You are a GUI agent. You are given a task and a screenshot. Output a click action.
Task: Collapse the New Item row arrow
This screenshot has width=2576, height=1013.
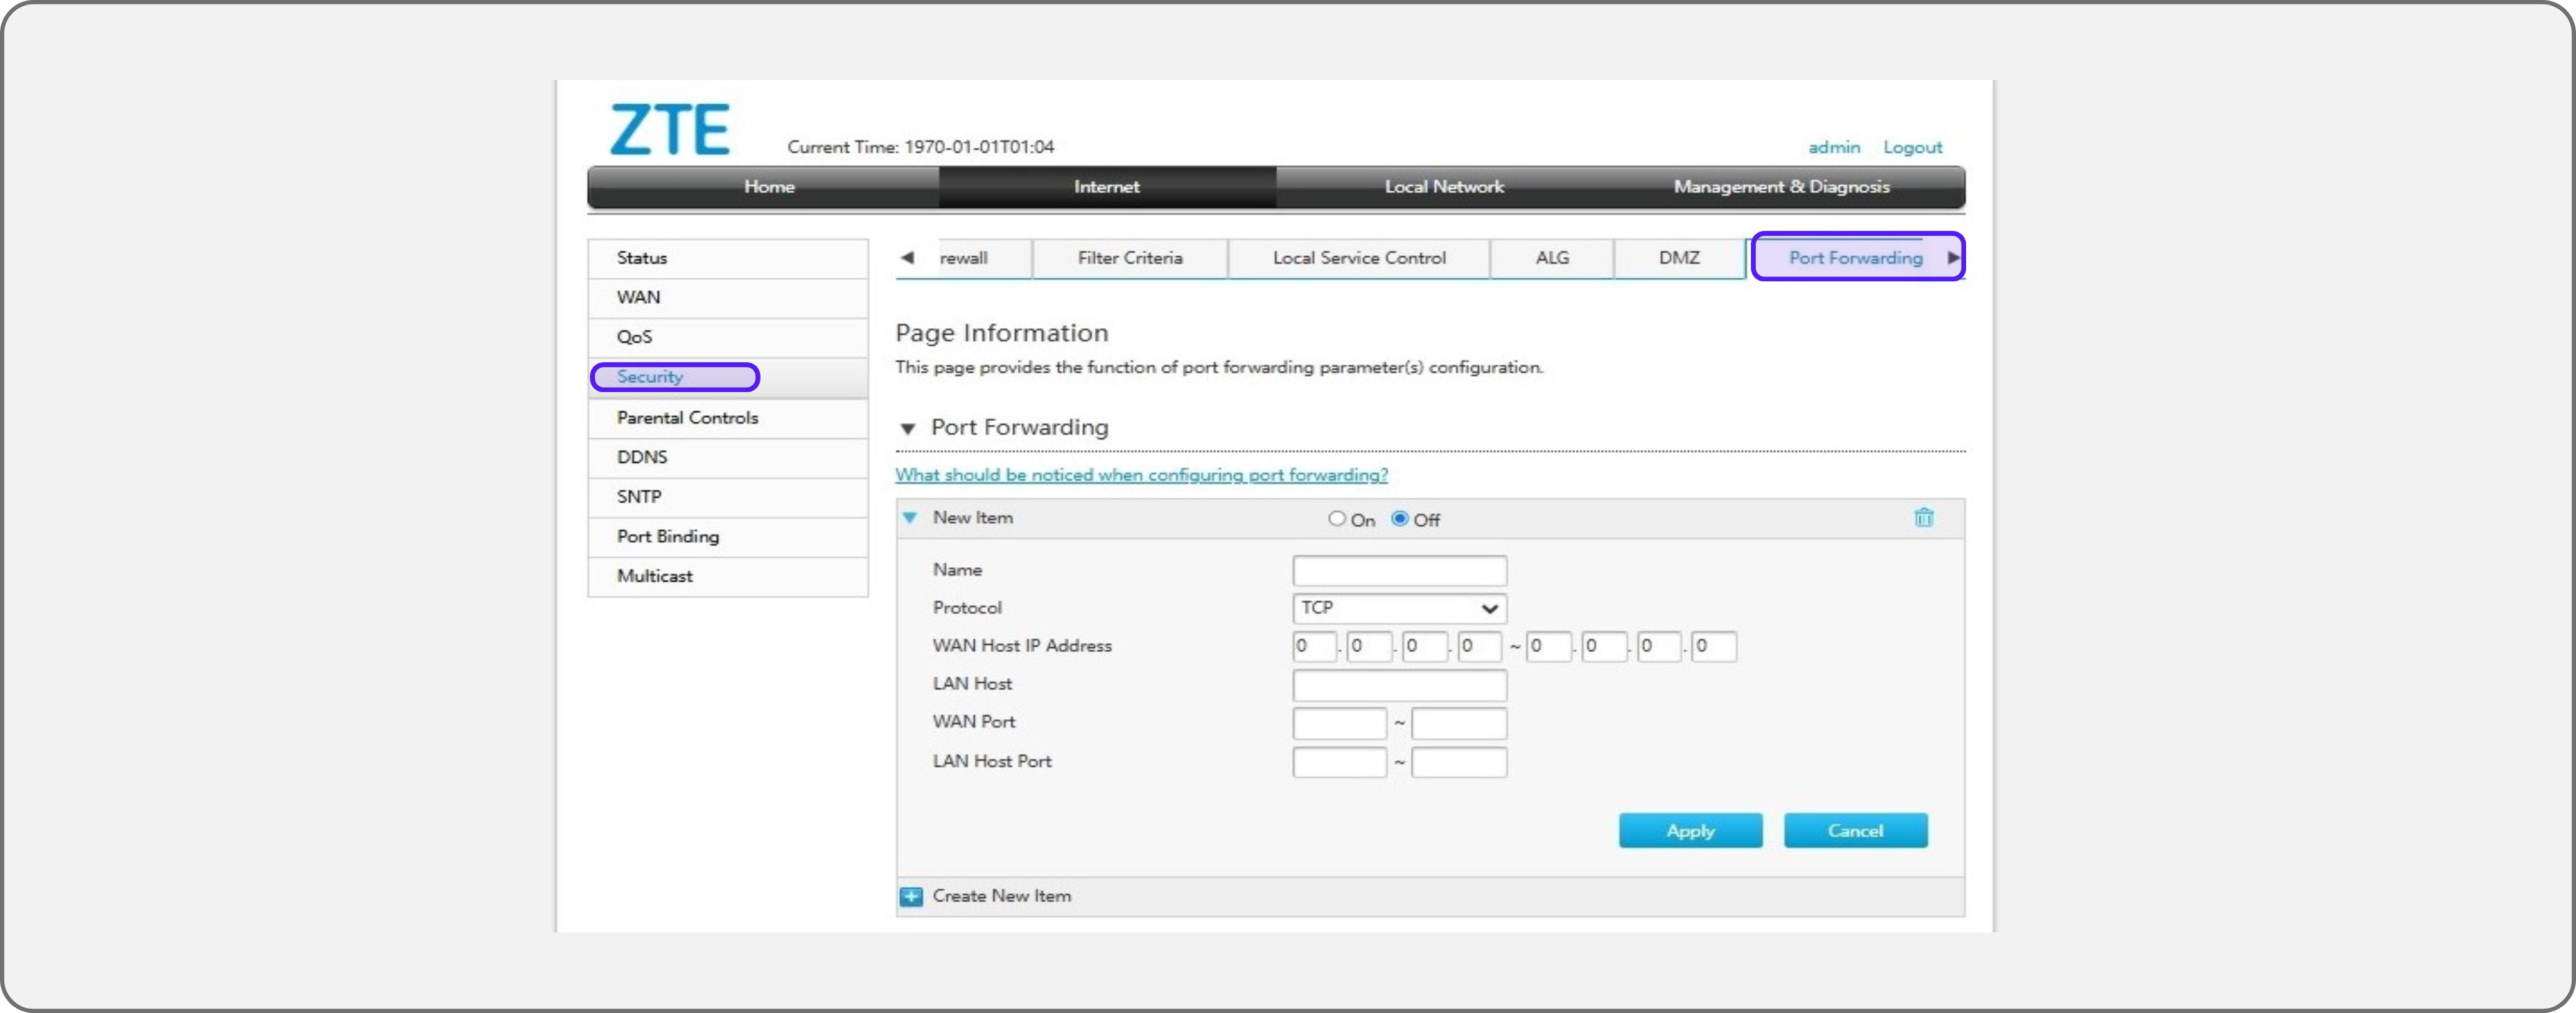[909, 518]
